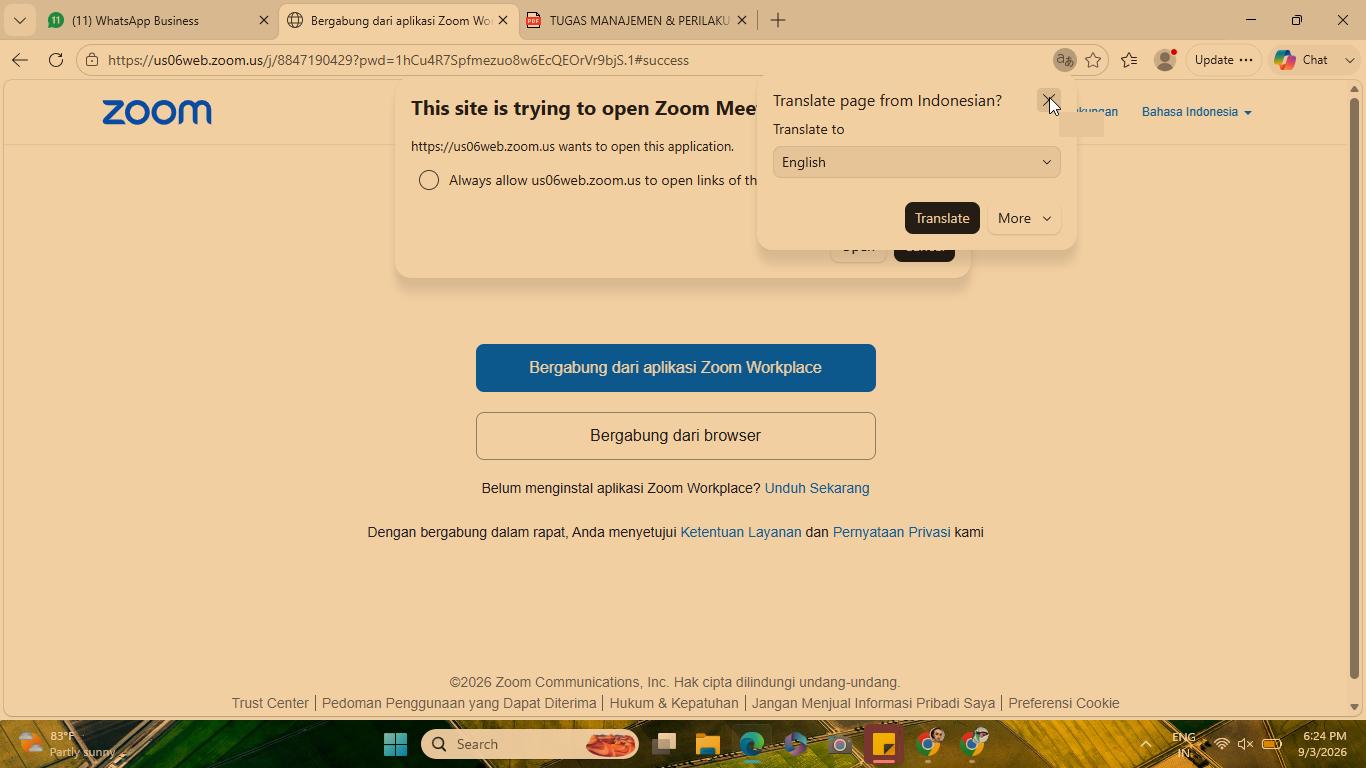Open the browser profile avatar
The height and width of the screenshot is (768, 1366).
tap(1165, 60)
